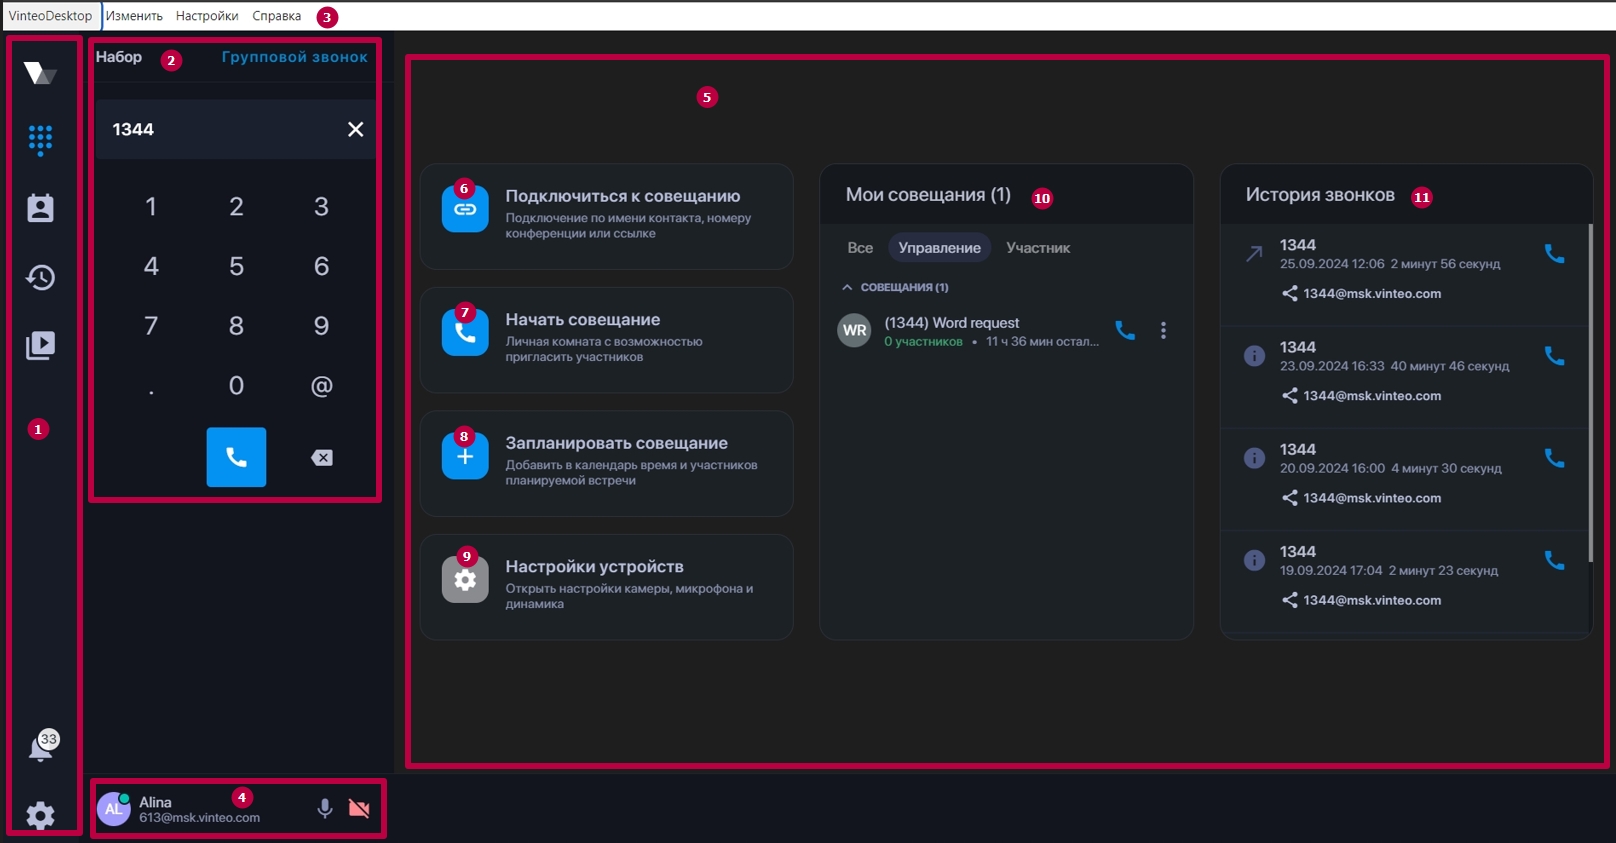Open the Изменить menu
The height and width of the screenshot is (843, 1616).
[134, 16]
